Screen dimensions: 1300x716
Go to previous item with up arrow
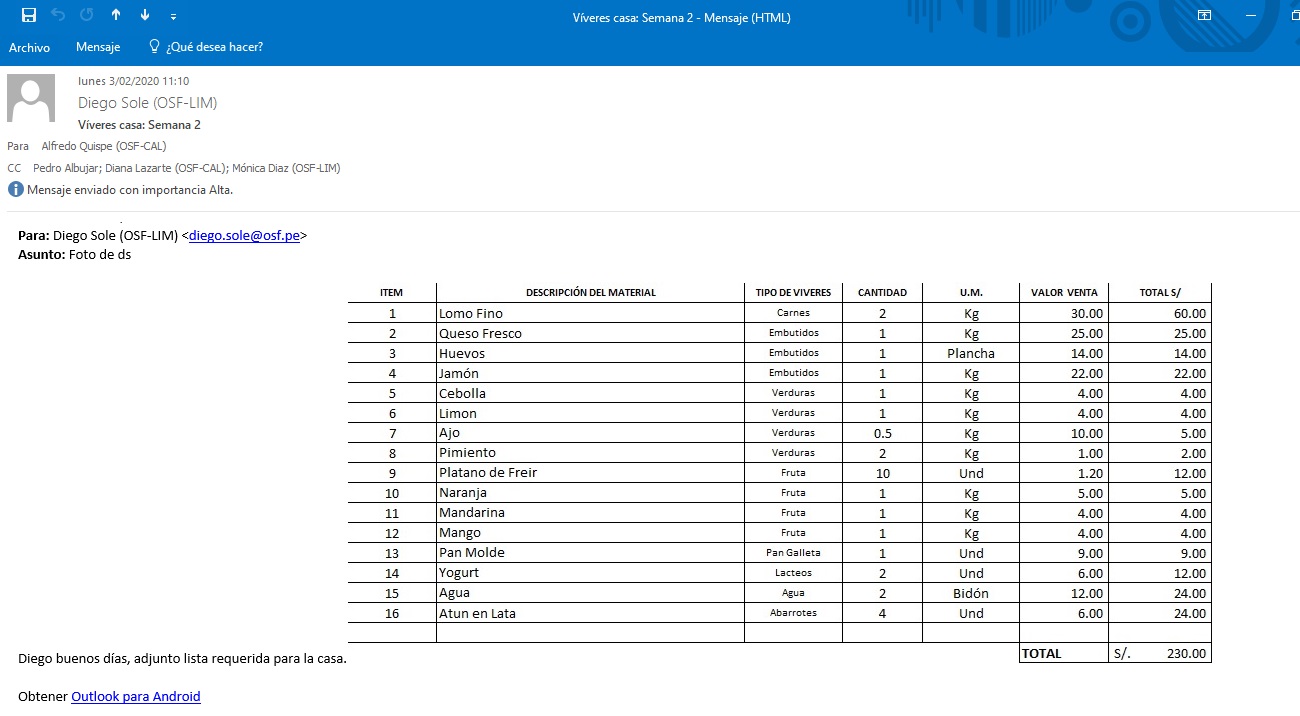pos(116,15)
